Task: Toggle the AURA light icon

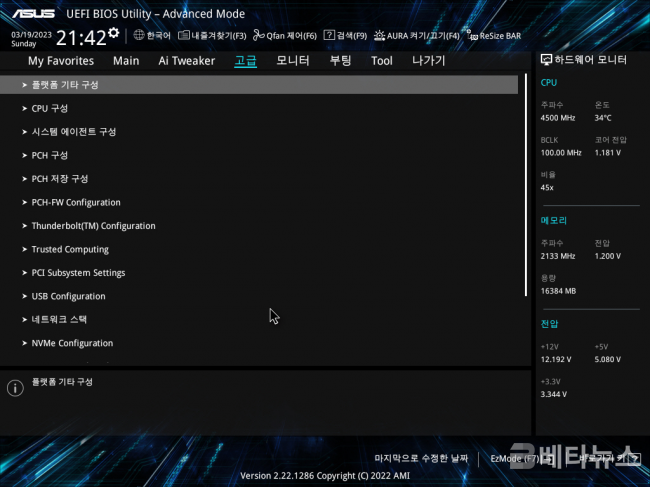Action: 379,35
